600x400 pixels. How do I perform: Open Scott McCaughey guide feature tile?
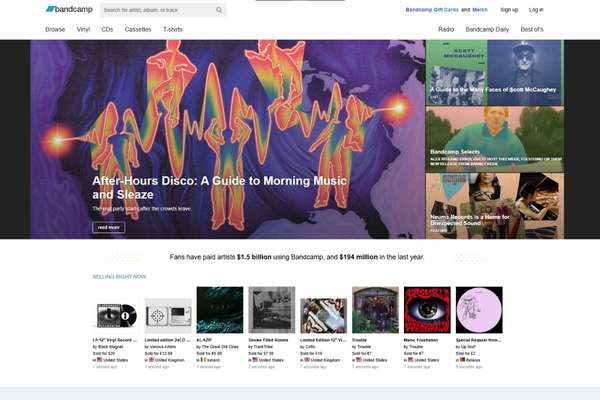pos(494,72)
